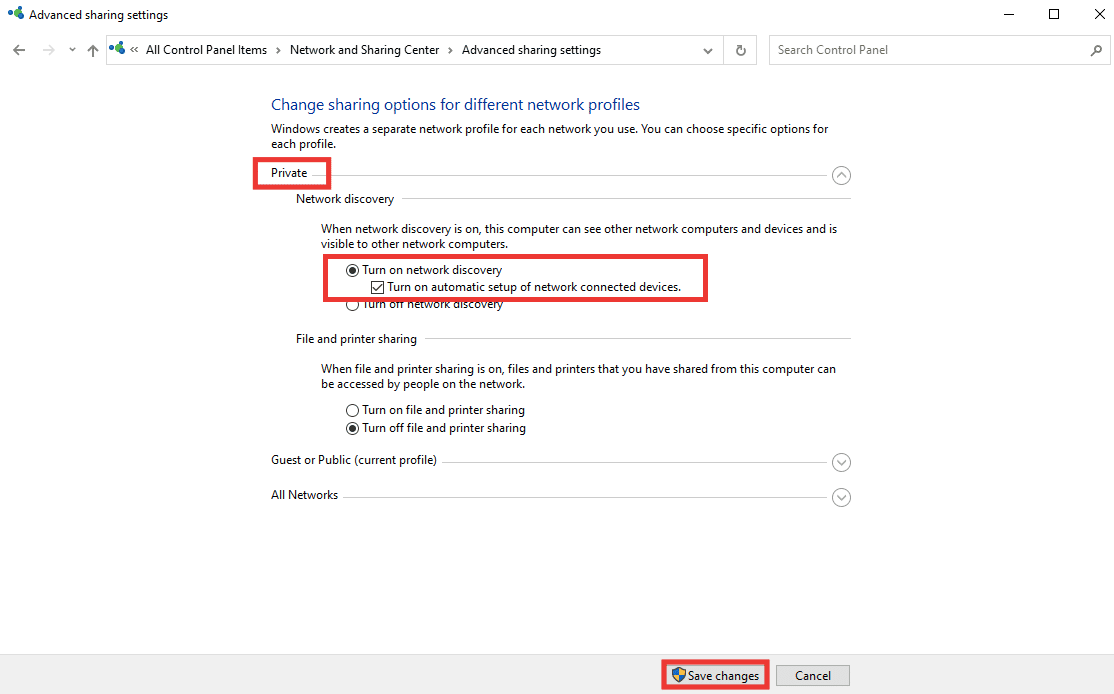Go up one level with the up arrow
Image resolution: width=1114 pixels, height=694 pixels.
92,49
